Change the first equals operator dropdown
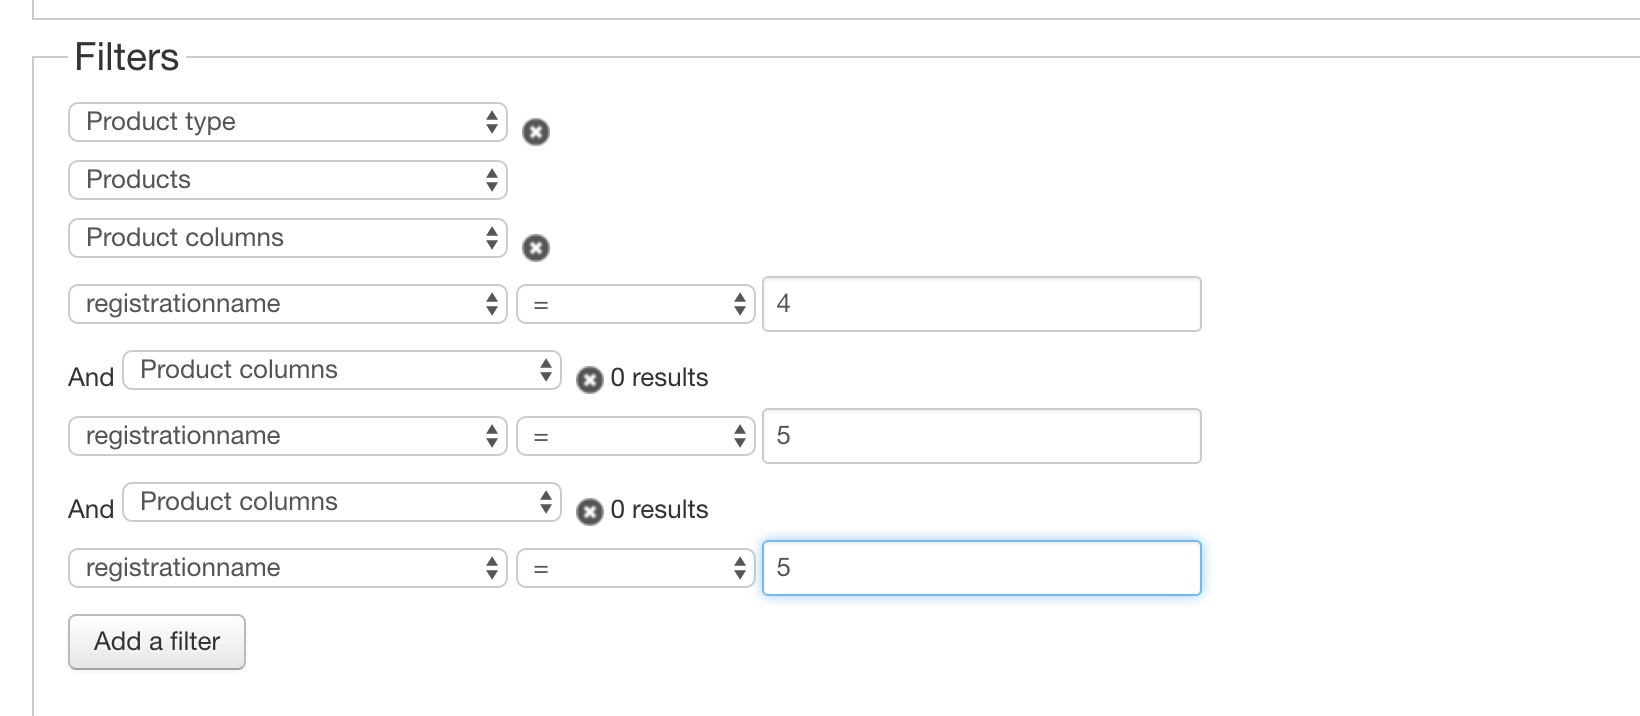The width and height of the screenshot is (1640, 716). [635, 304]
